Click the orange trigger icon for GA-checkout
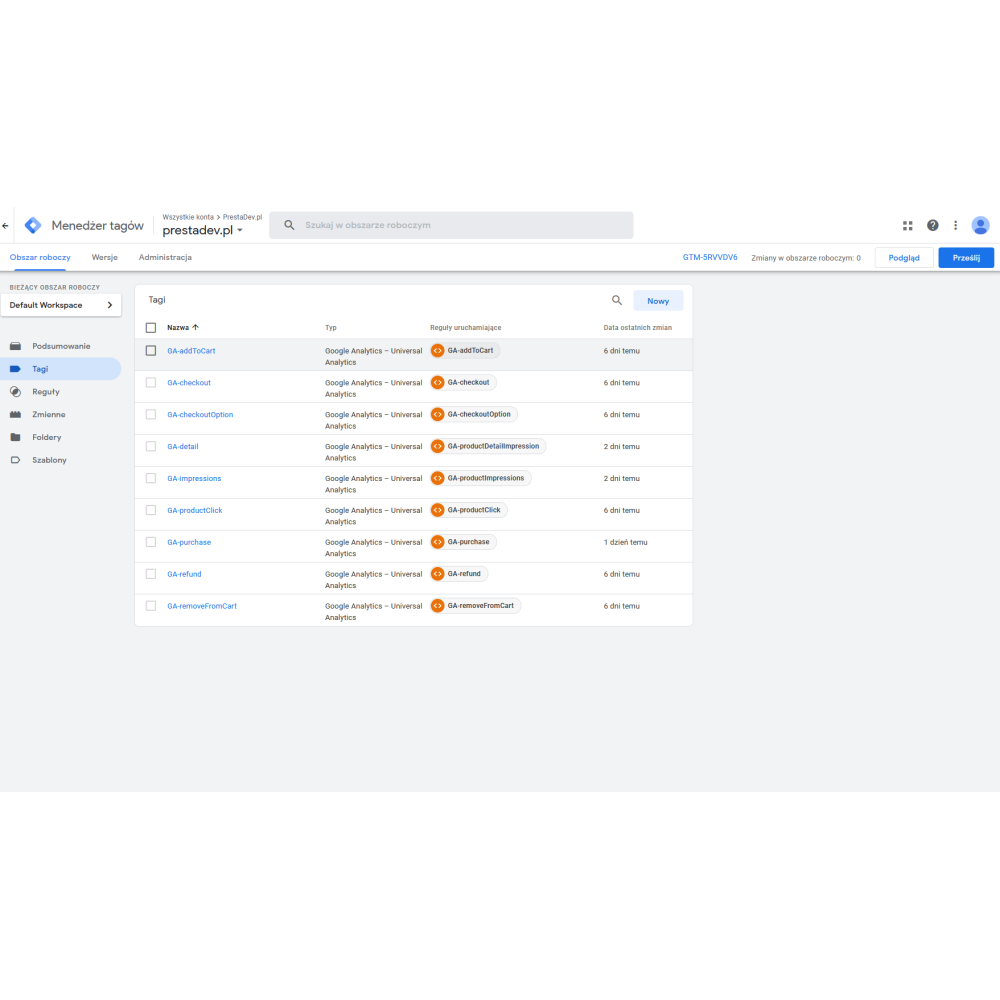The image size is (1000, 1000). tap(438, 383)
